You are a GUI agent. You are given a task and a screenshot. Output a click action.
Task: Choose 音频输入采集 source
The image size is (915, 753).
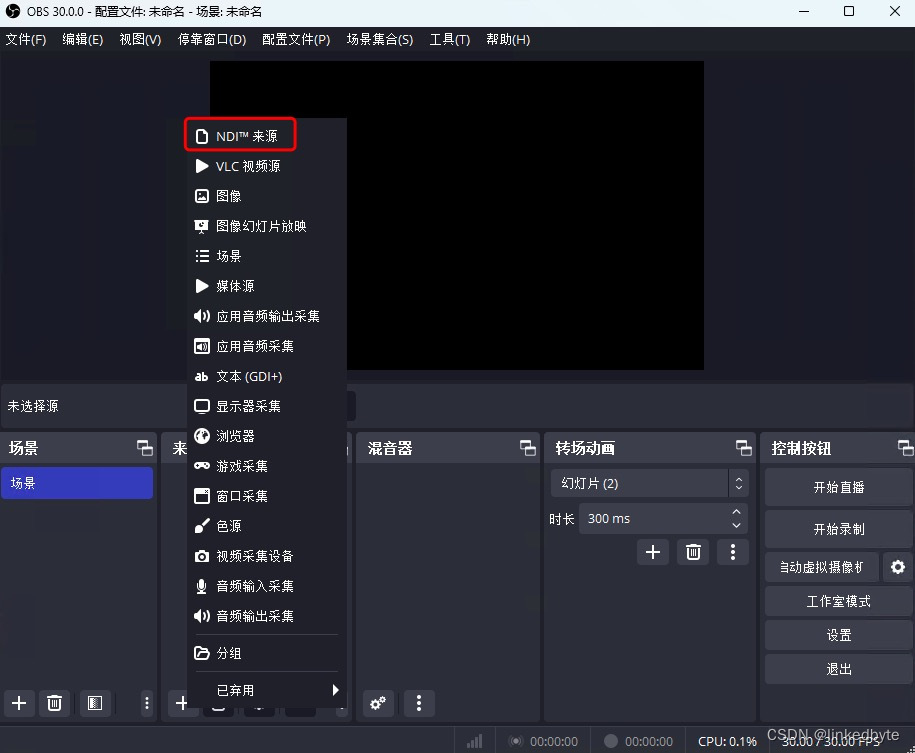tap(267, 586)
